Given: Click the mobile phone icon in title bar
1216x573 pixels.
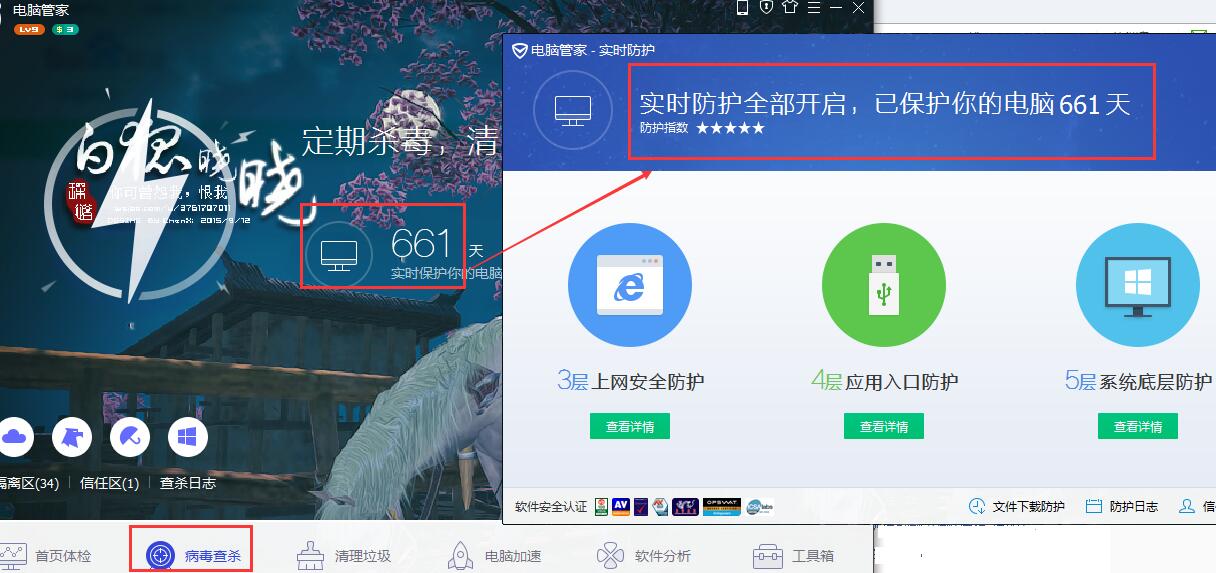Looking at the screenshot, I should (742, 7).
